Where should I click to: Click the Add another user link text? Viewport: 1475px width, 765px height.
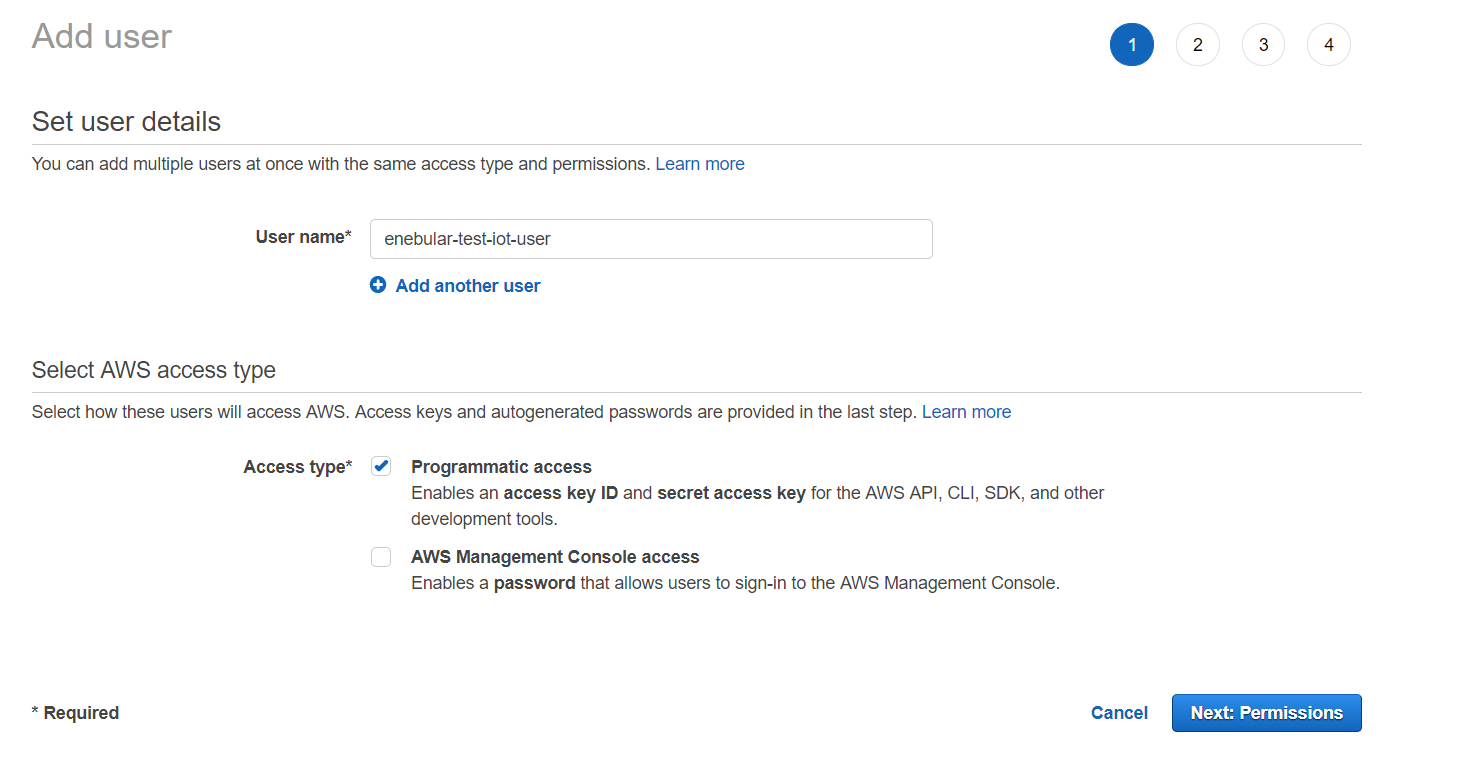pos(468,286)
